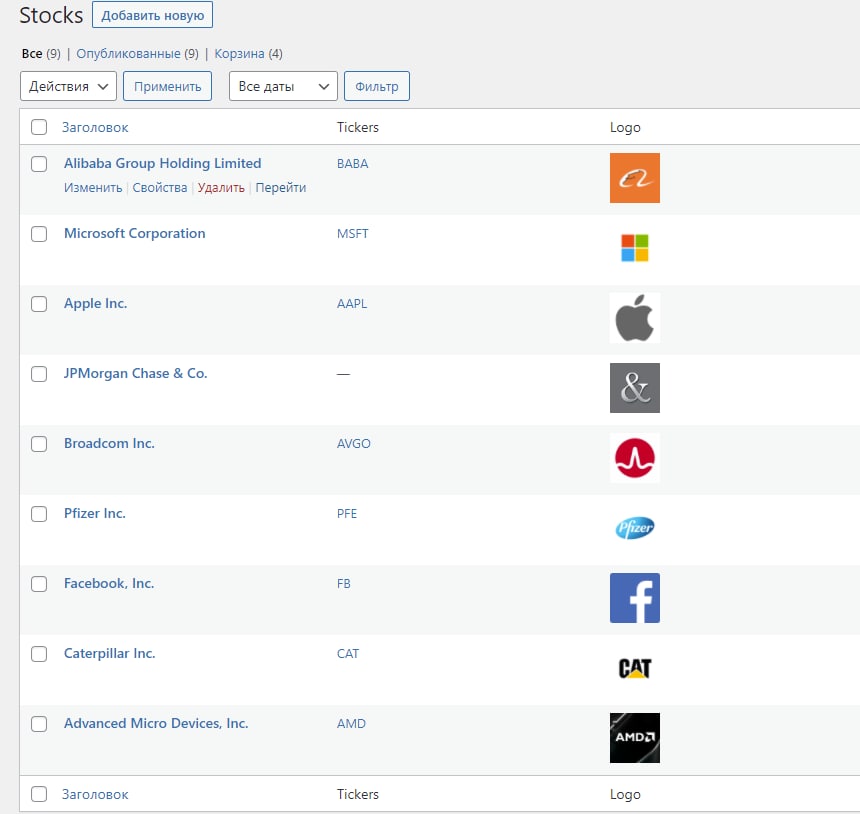This screenshot has width=860, height=814.
Task: Sort by the header Заголовок column
Action: [x=95, y=127]
